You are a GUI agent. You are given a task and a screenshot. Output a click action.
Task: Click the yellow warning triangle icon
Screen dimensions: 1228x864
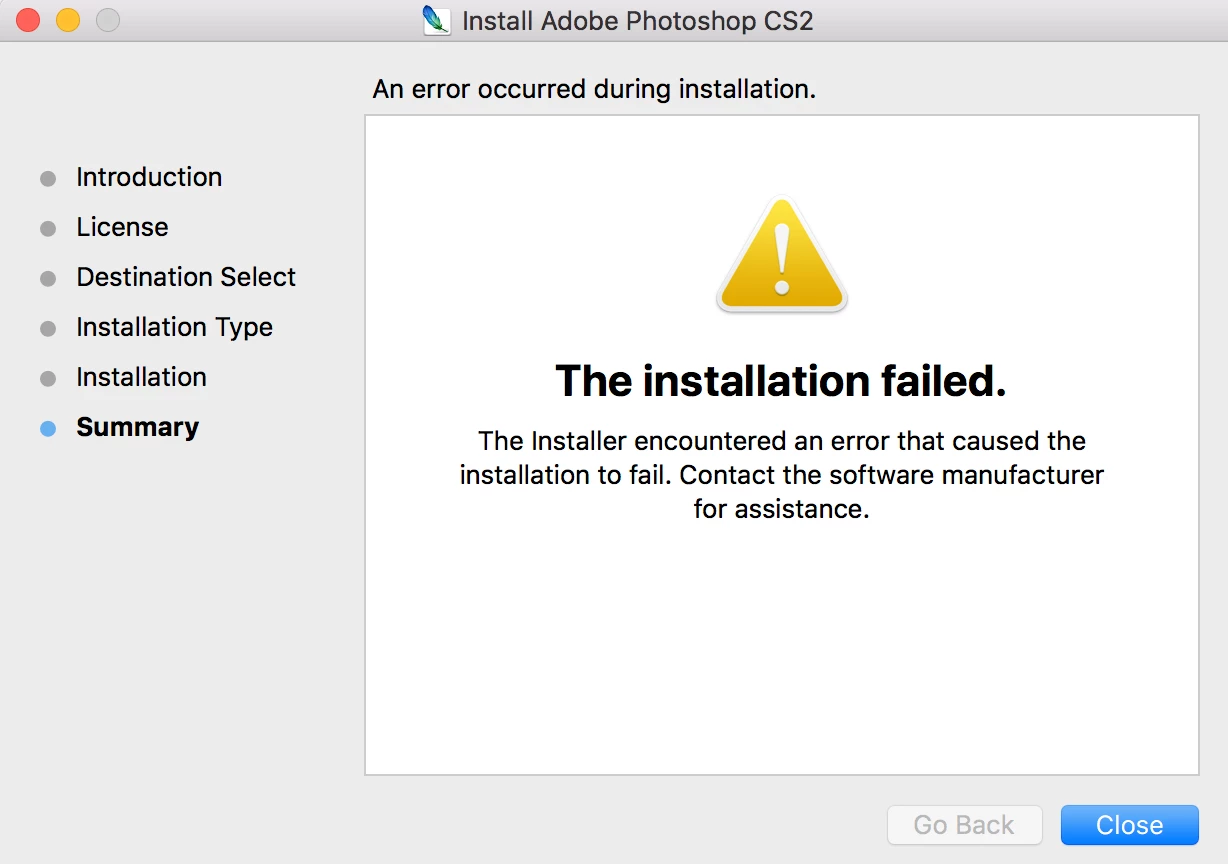[x=782, y=255]
